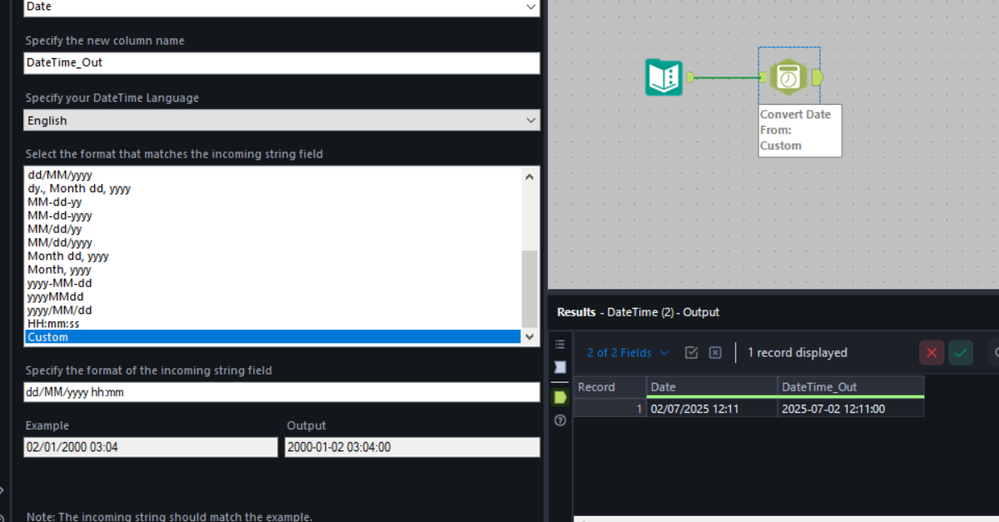Select the green output anchor results icon
The width and height of the screenshot is (999, 522).
(x=560, y=397)
